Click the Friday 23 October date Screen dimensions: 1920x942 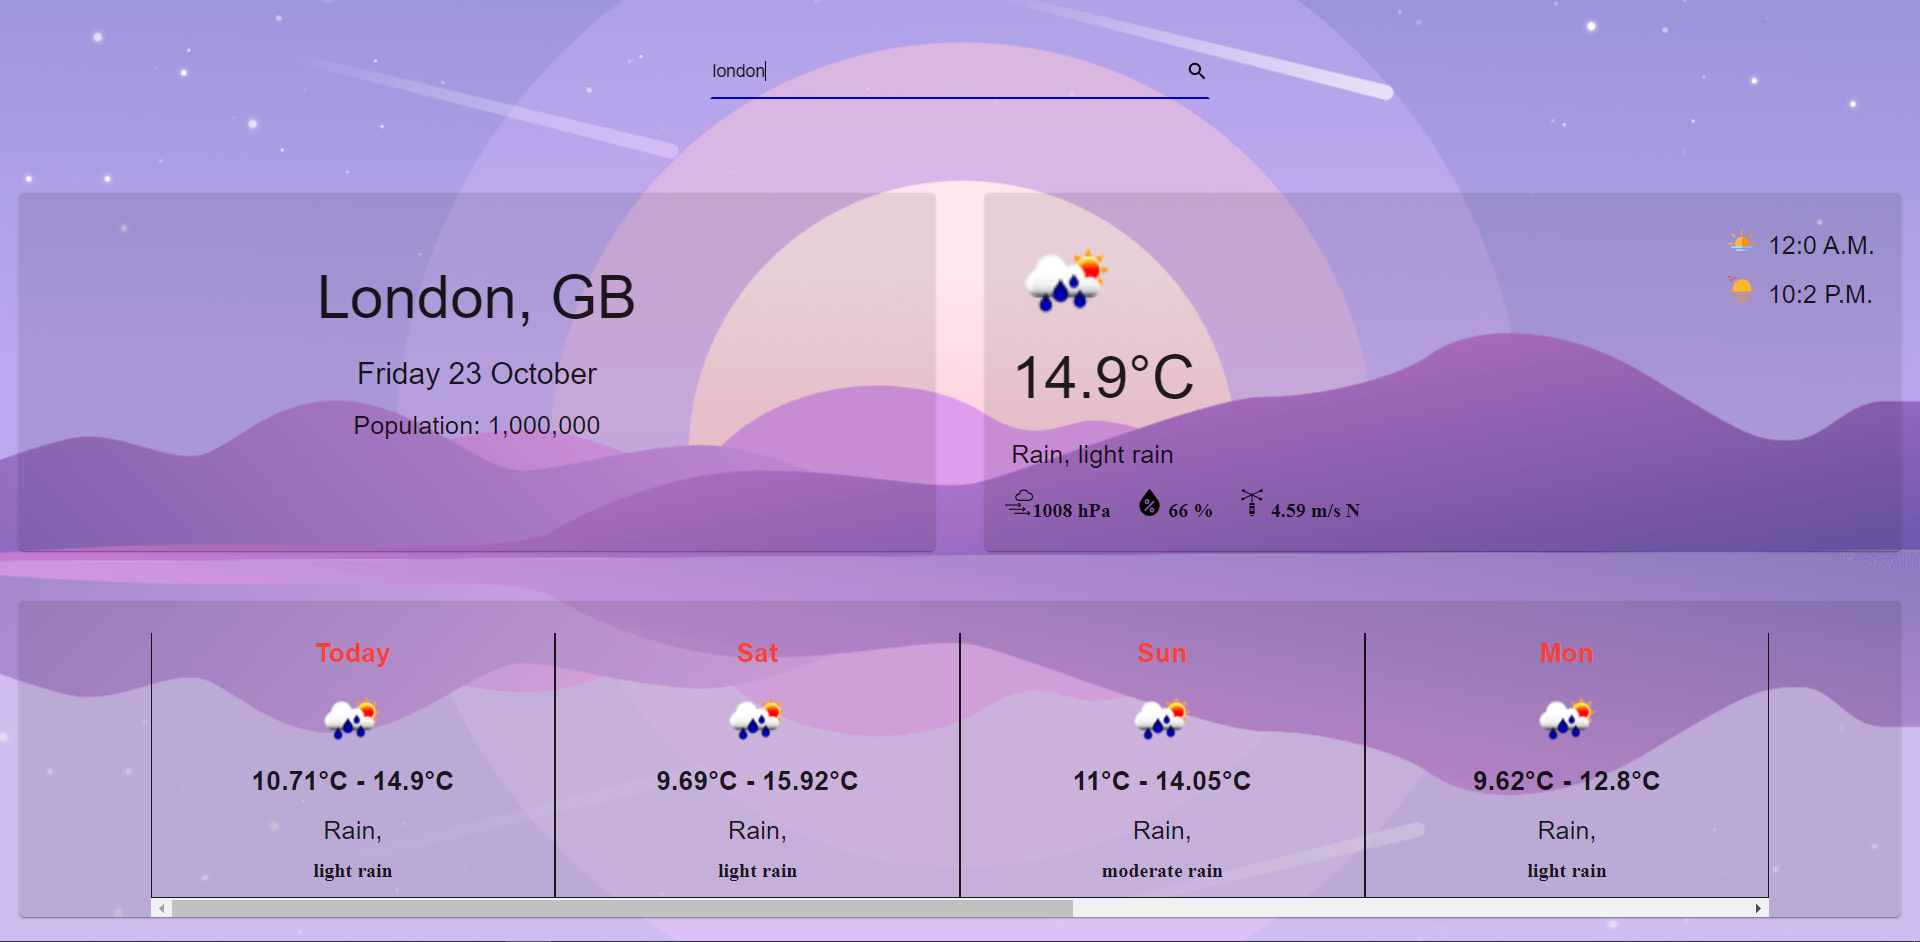477,374
